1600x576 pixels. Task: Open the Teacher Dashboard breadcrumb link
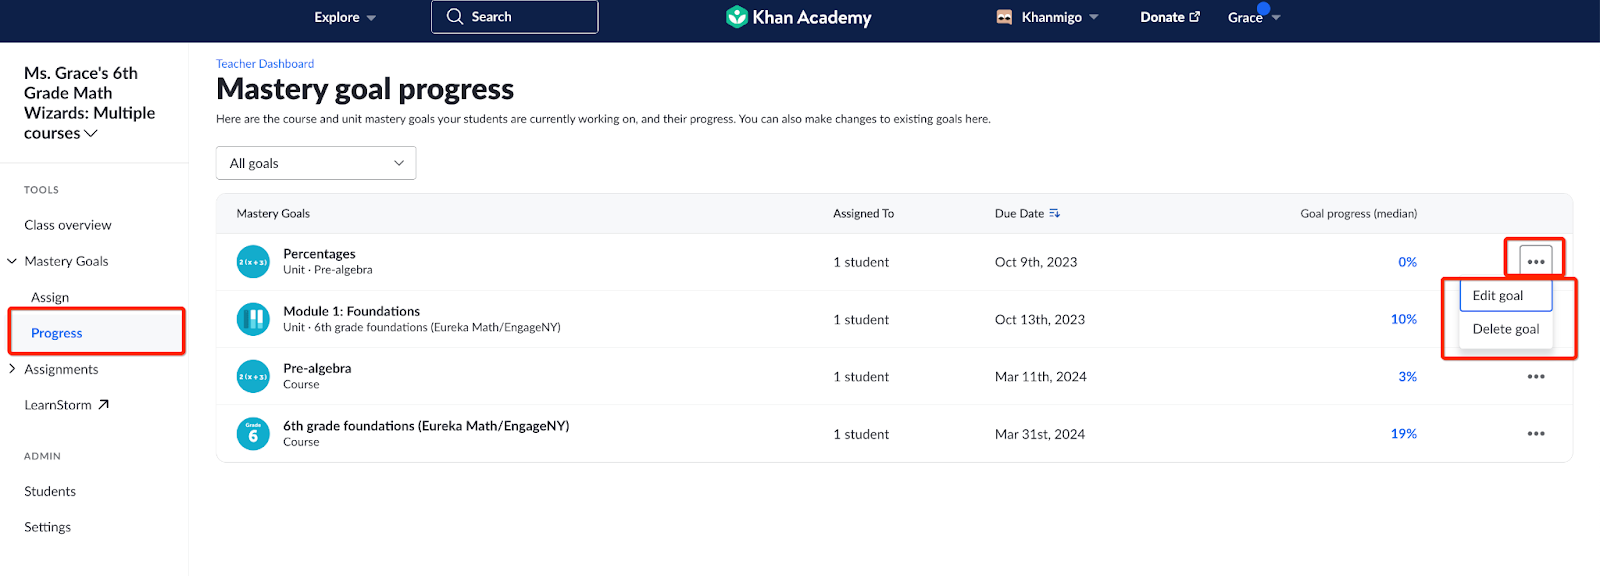click(265, 64)
